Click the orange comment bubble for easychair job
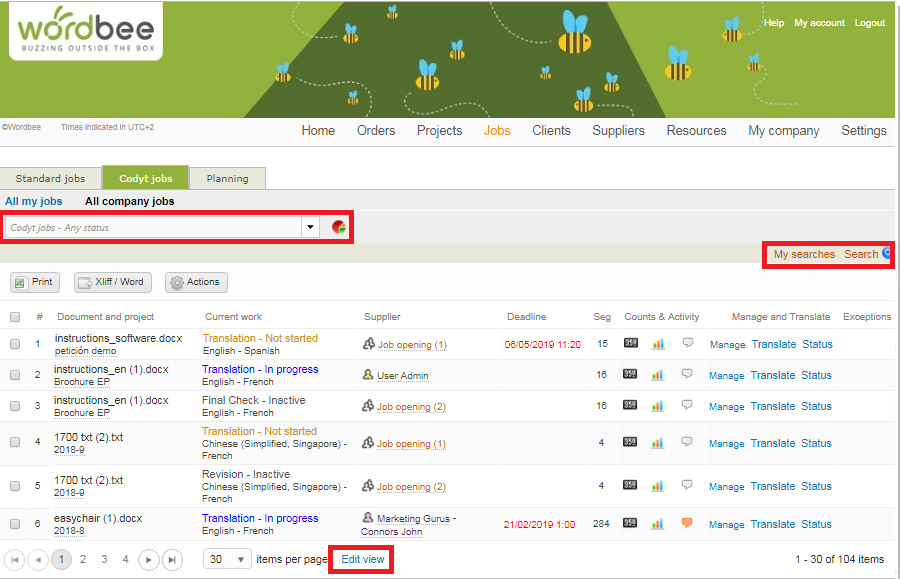The height and width of the screenshot is (579, 900). (x=687, y=523)
